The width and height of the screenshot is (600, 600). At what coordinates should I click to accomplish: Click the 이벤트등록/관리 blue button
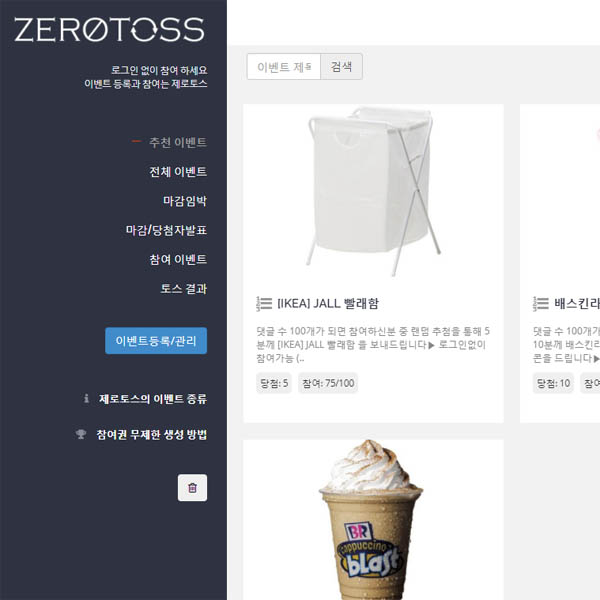click(156, 341)
